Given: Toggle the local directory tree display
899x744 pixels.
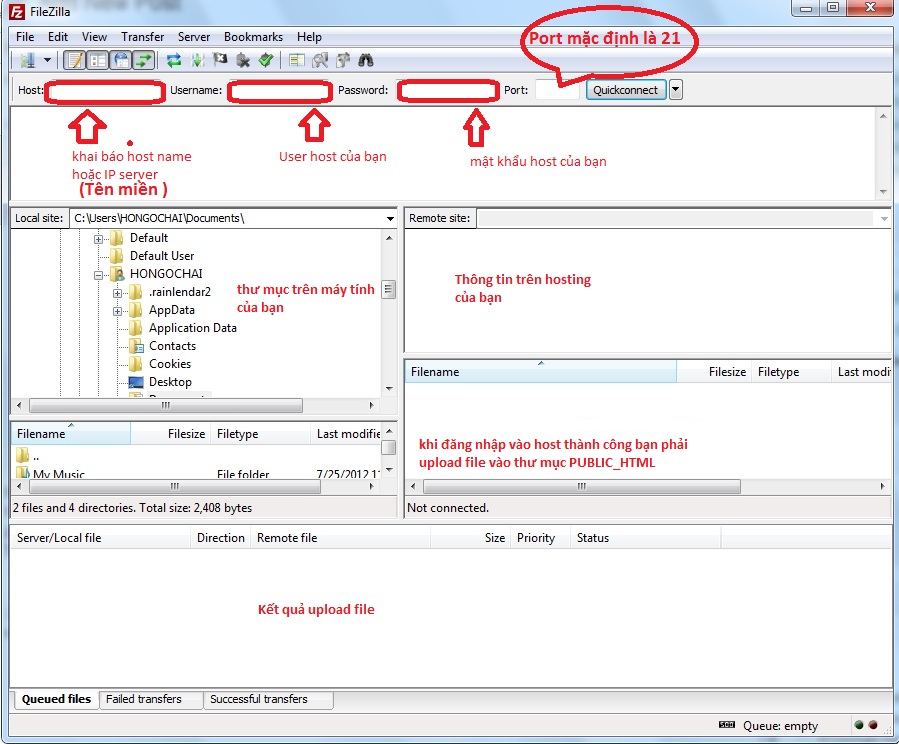Looking at the screenshot, I should pos(98,60).
